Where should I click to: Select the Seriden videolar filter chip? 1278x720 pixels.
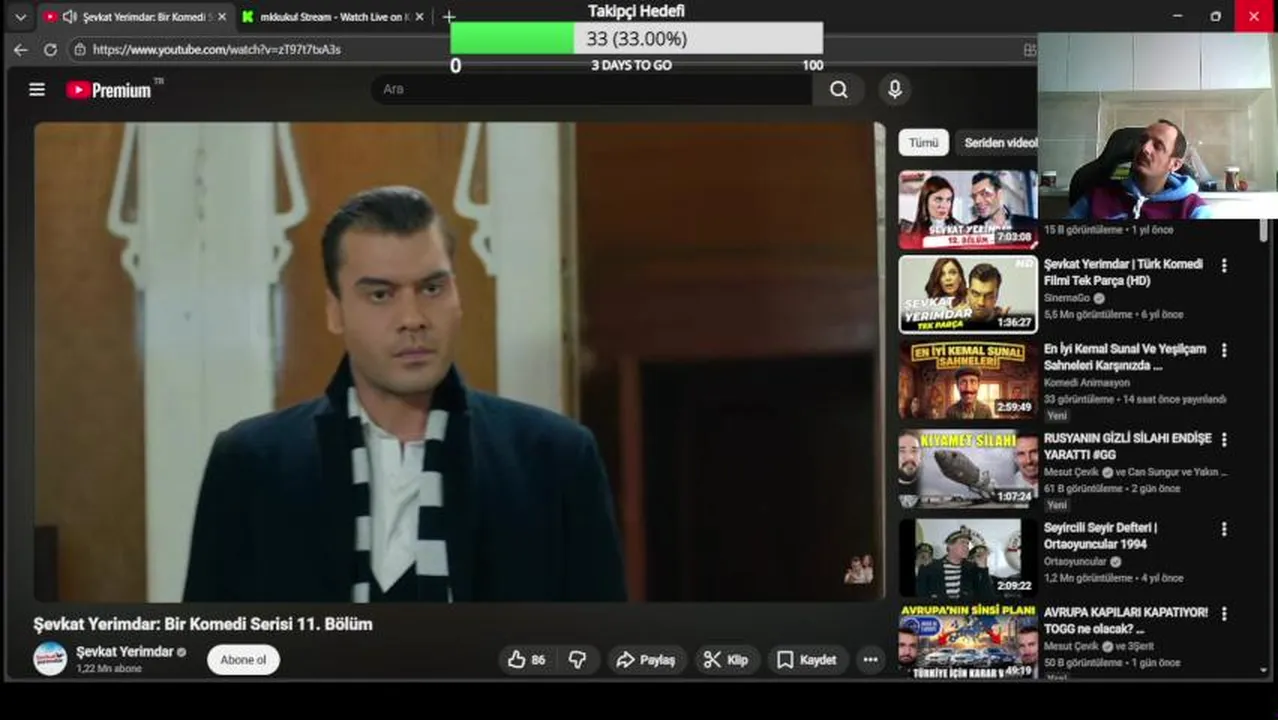tap(998, 143)
